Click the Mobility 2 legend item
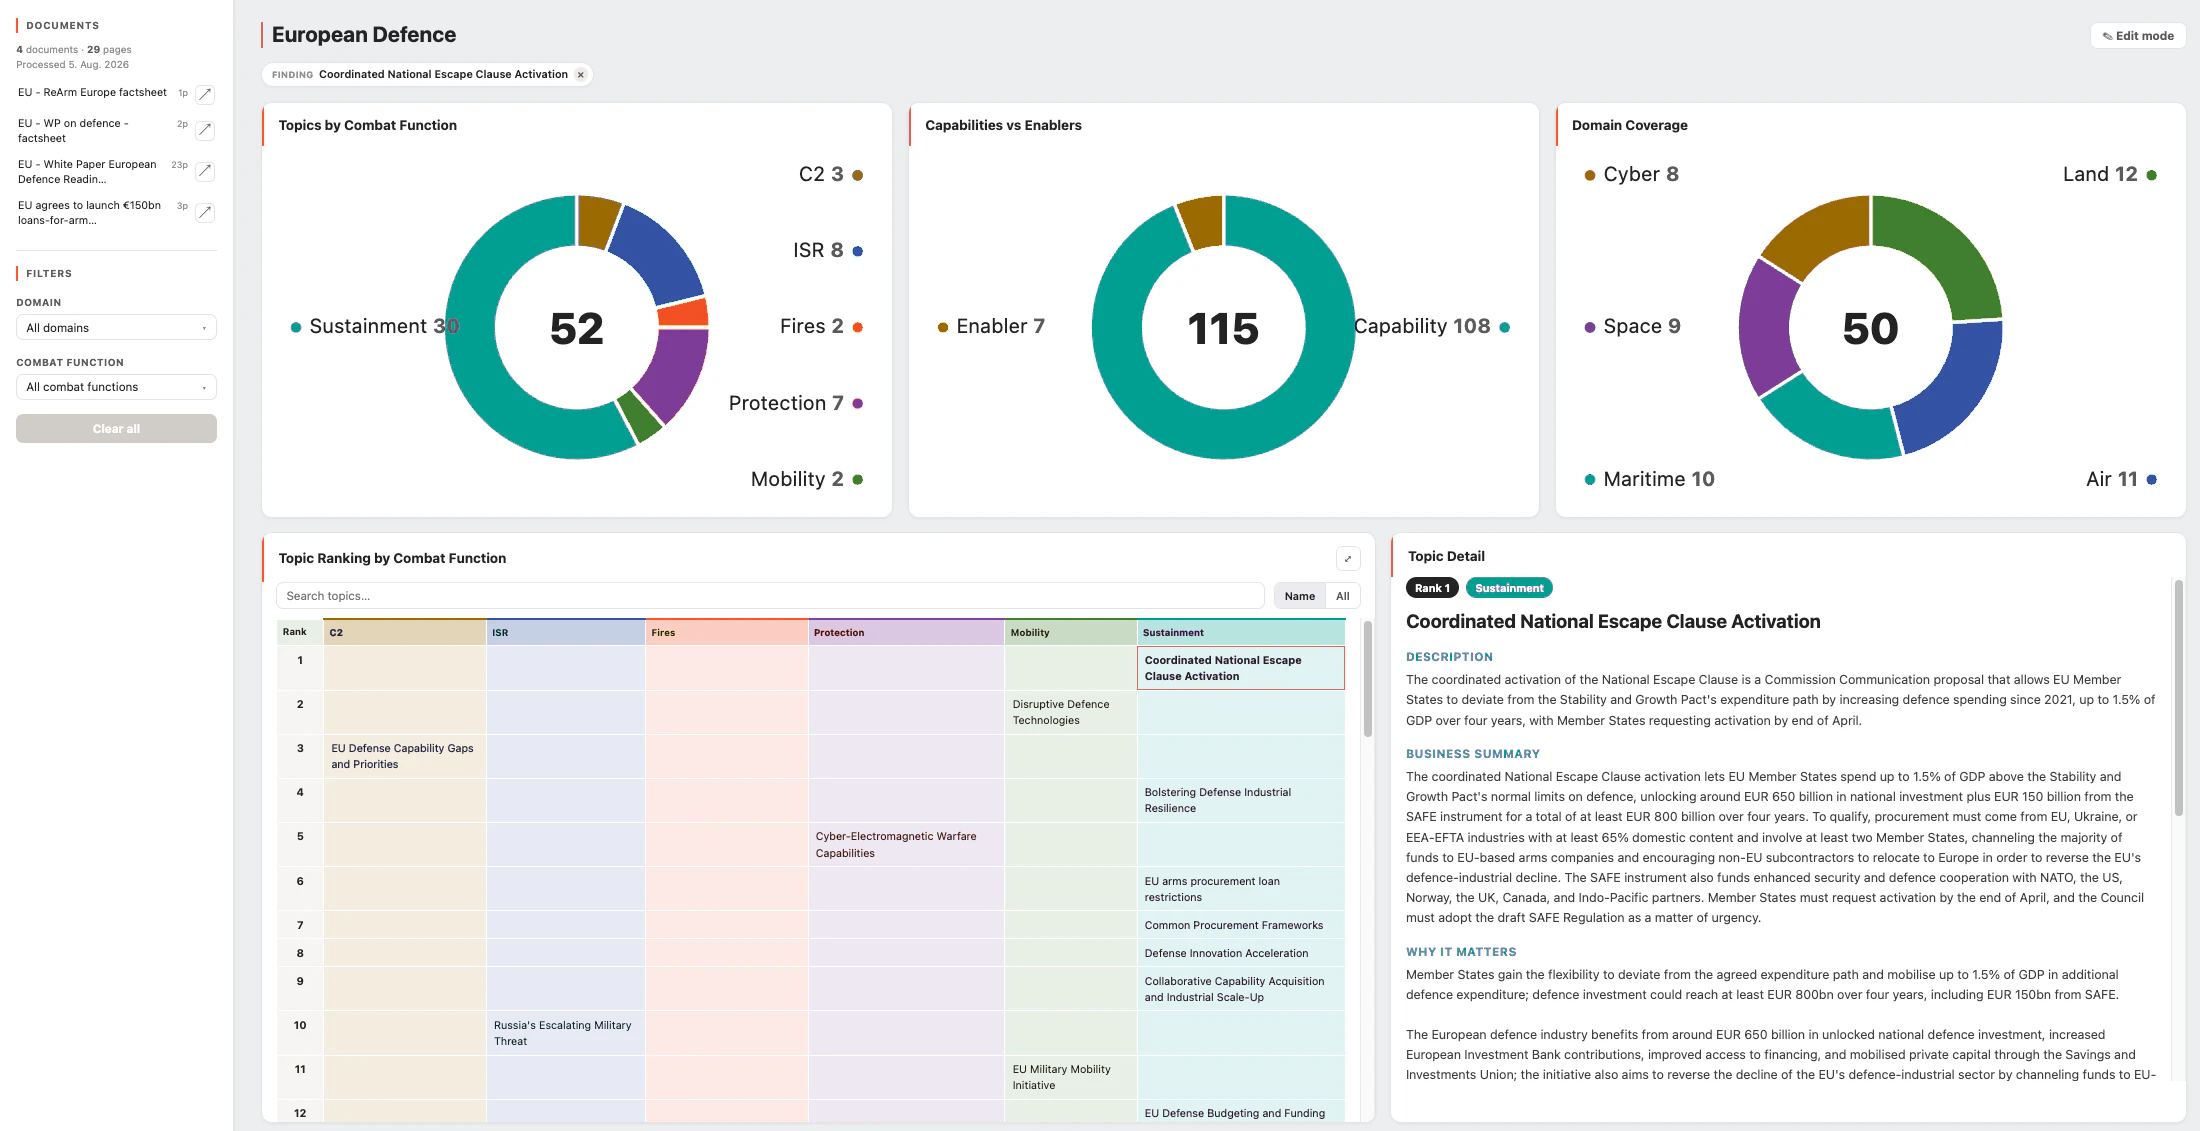Viewport: 2200px width, 1131px height. tap(806, 480)
